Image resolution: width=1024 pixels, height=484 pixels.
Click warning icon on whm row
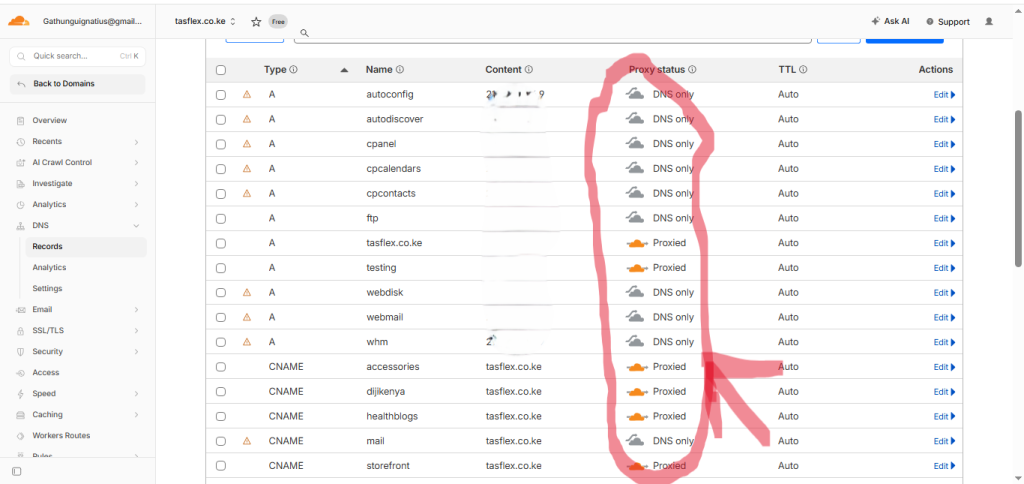pos(247,342)
